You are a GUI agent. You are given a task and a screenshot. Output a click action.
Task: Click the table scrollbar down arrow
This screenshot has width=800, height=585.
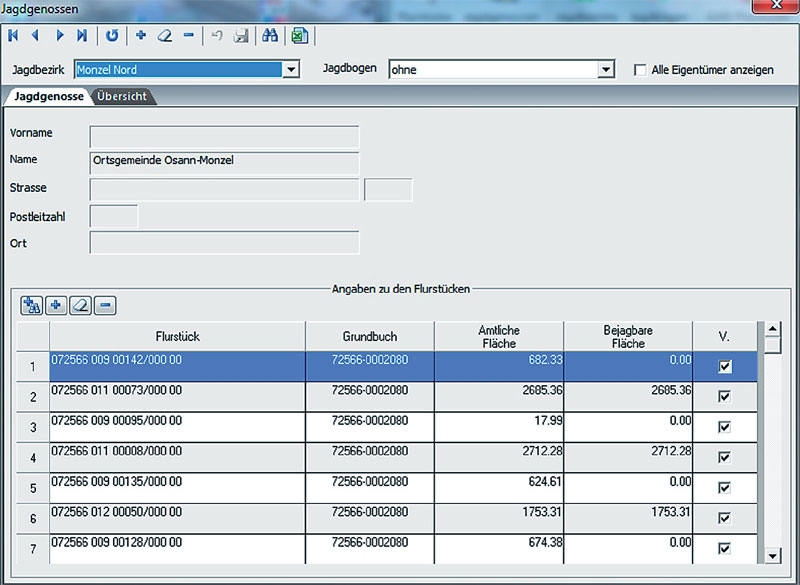pyautogui.click(x=773, y=556)
